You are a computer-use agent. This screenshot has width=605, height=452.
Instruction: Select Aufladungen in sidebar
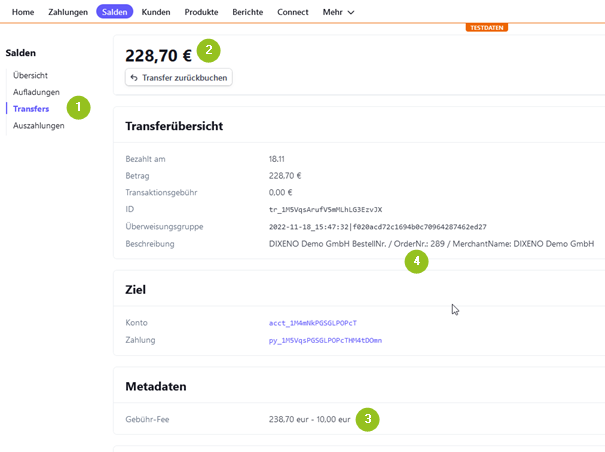click(x=36, y=92)
